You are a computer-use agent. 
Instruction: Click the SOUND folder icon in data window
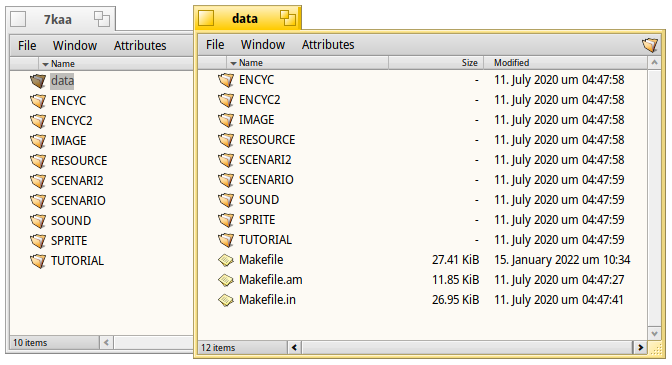226,200
